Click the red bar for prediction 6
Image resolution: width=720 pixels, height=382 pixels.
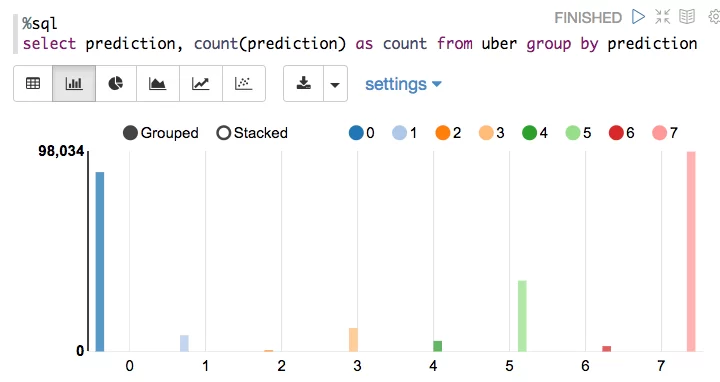pyautogui.click(x=607, y=349)
